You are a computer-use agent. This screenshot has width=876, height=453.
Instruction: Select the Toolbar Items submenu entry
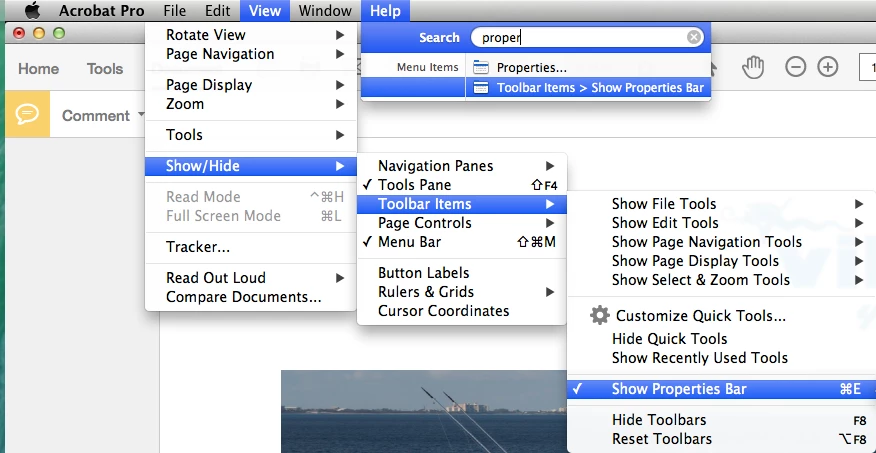click(462, 204)
